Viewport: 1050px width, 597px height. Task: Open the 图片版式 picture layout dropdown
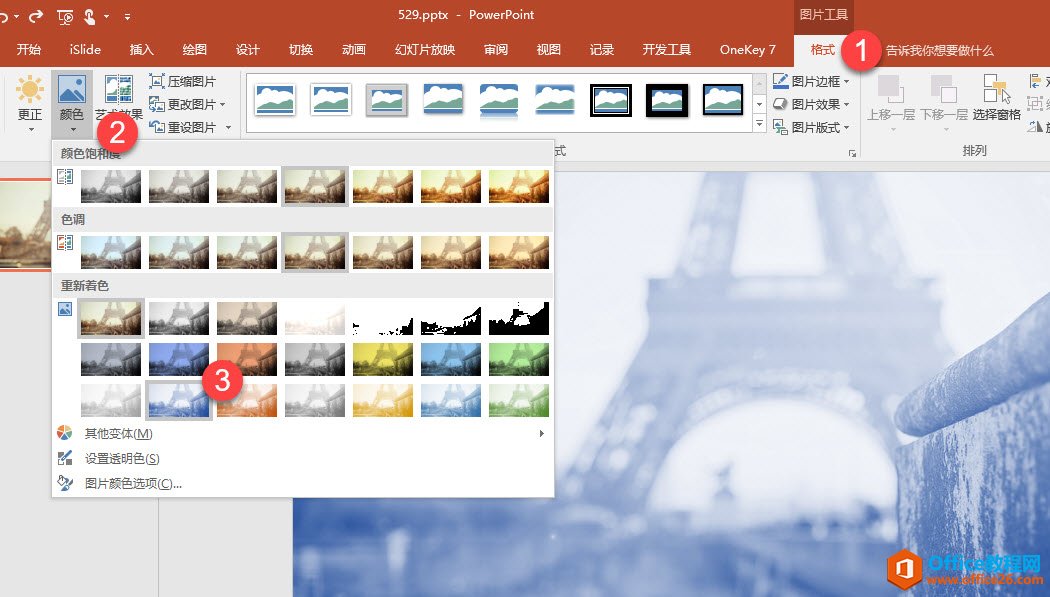pyautogui.click(x=811, y=127)
